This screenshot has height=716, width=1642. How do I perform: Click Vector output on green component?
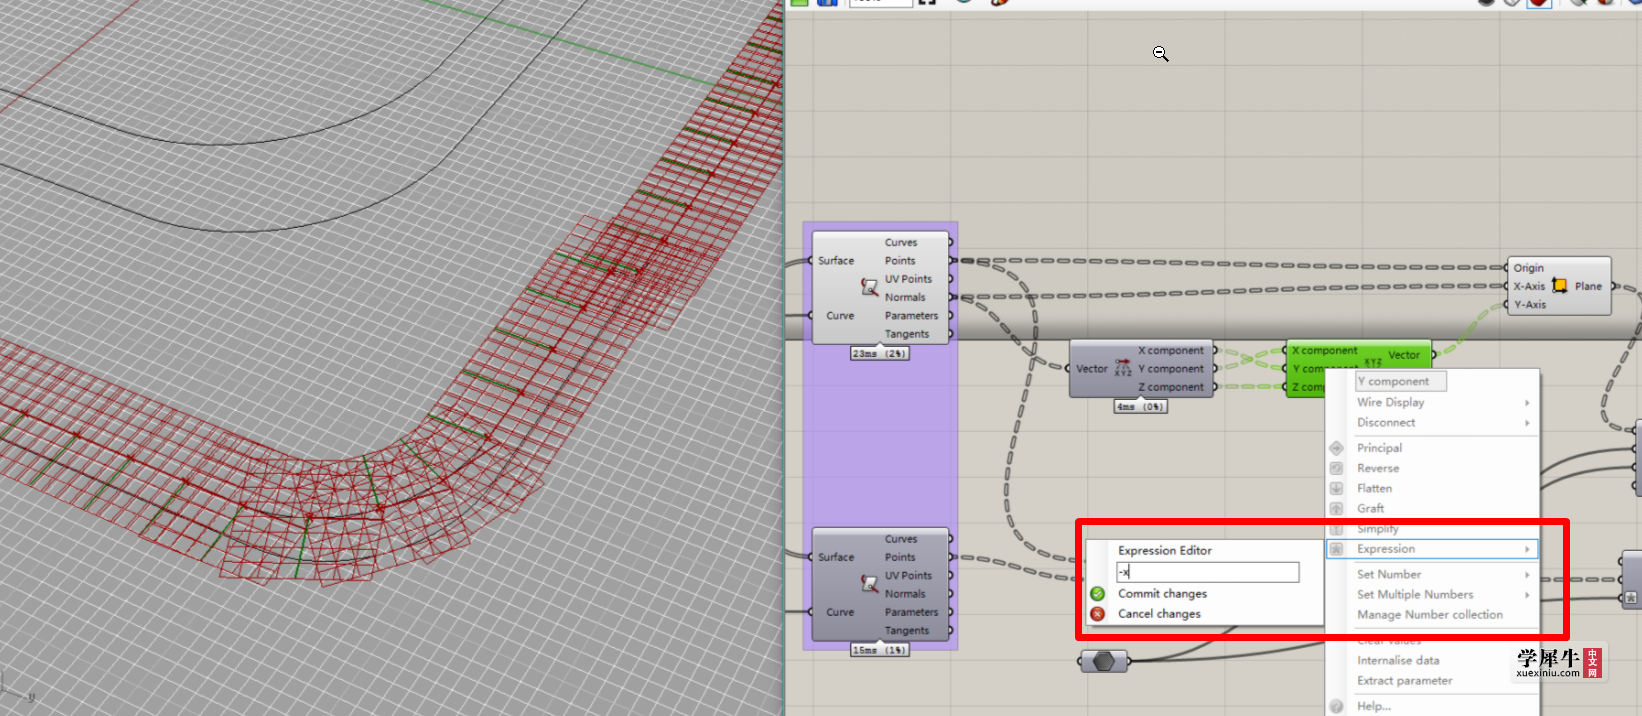click(x=1403, y=355)
